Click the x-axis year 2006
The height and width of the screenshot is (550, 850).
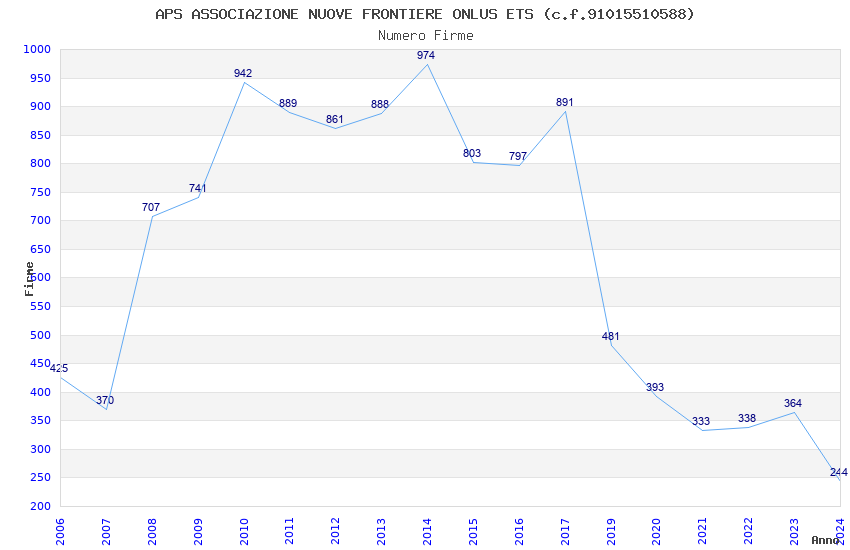point(60,532)
